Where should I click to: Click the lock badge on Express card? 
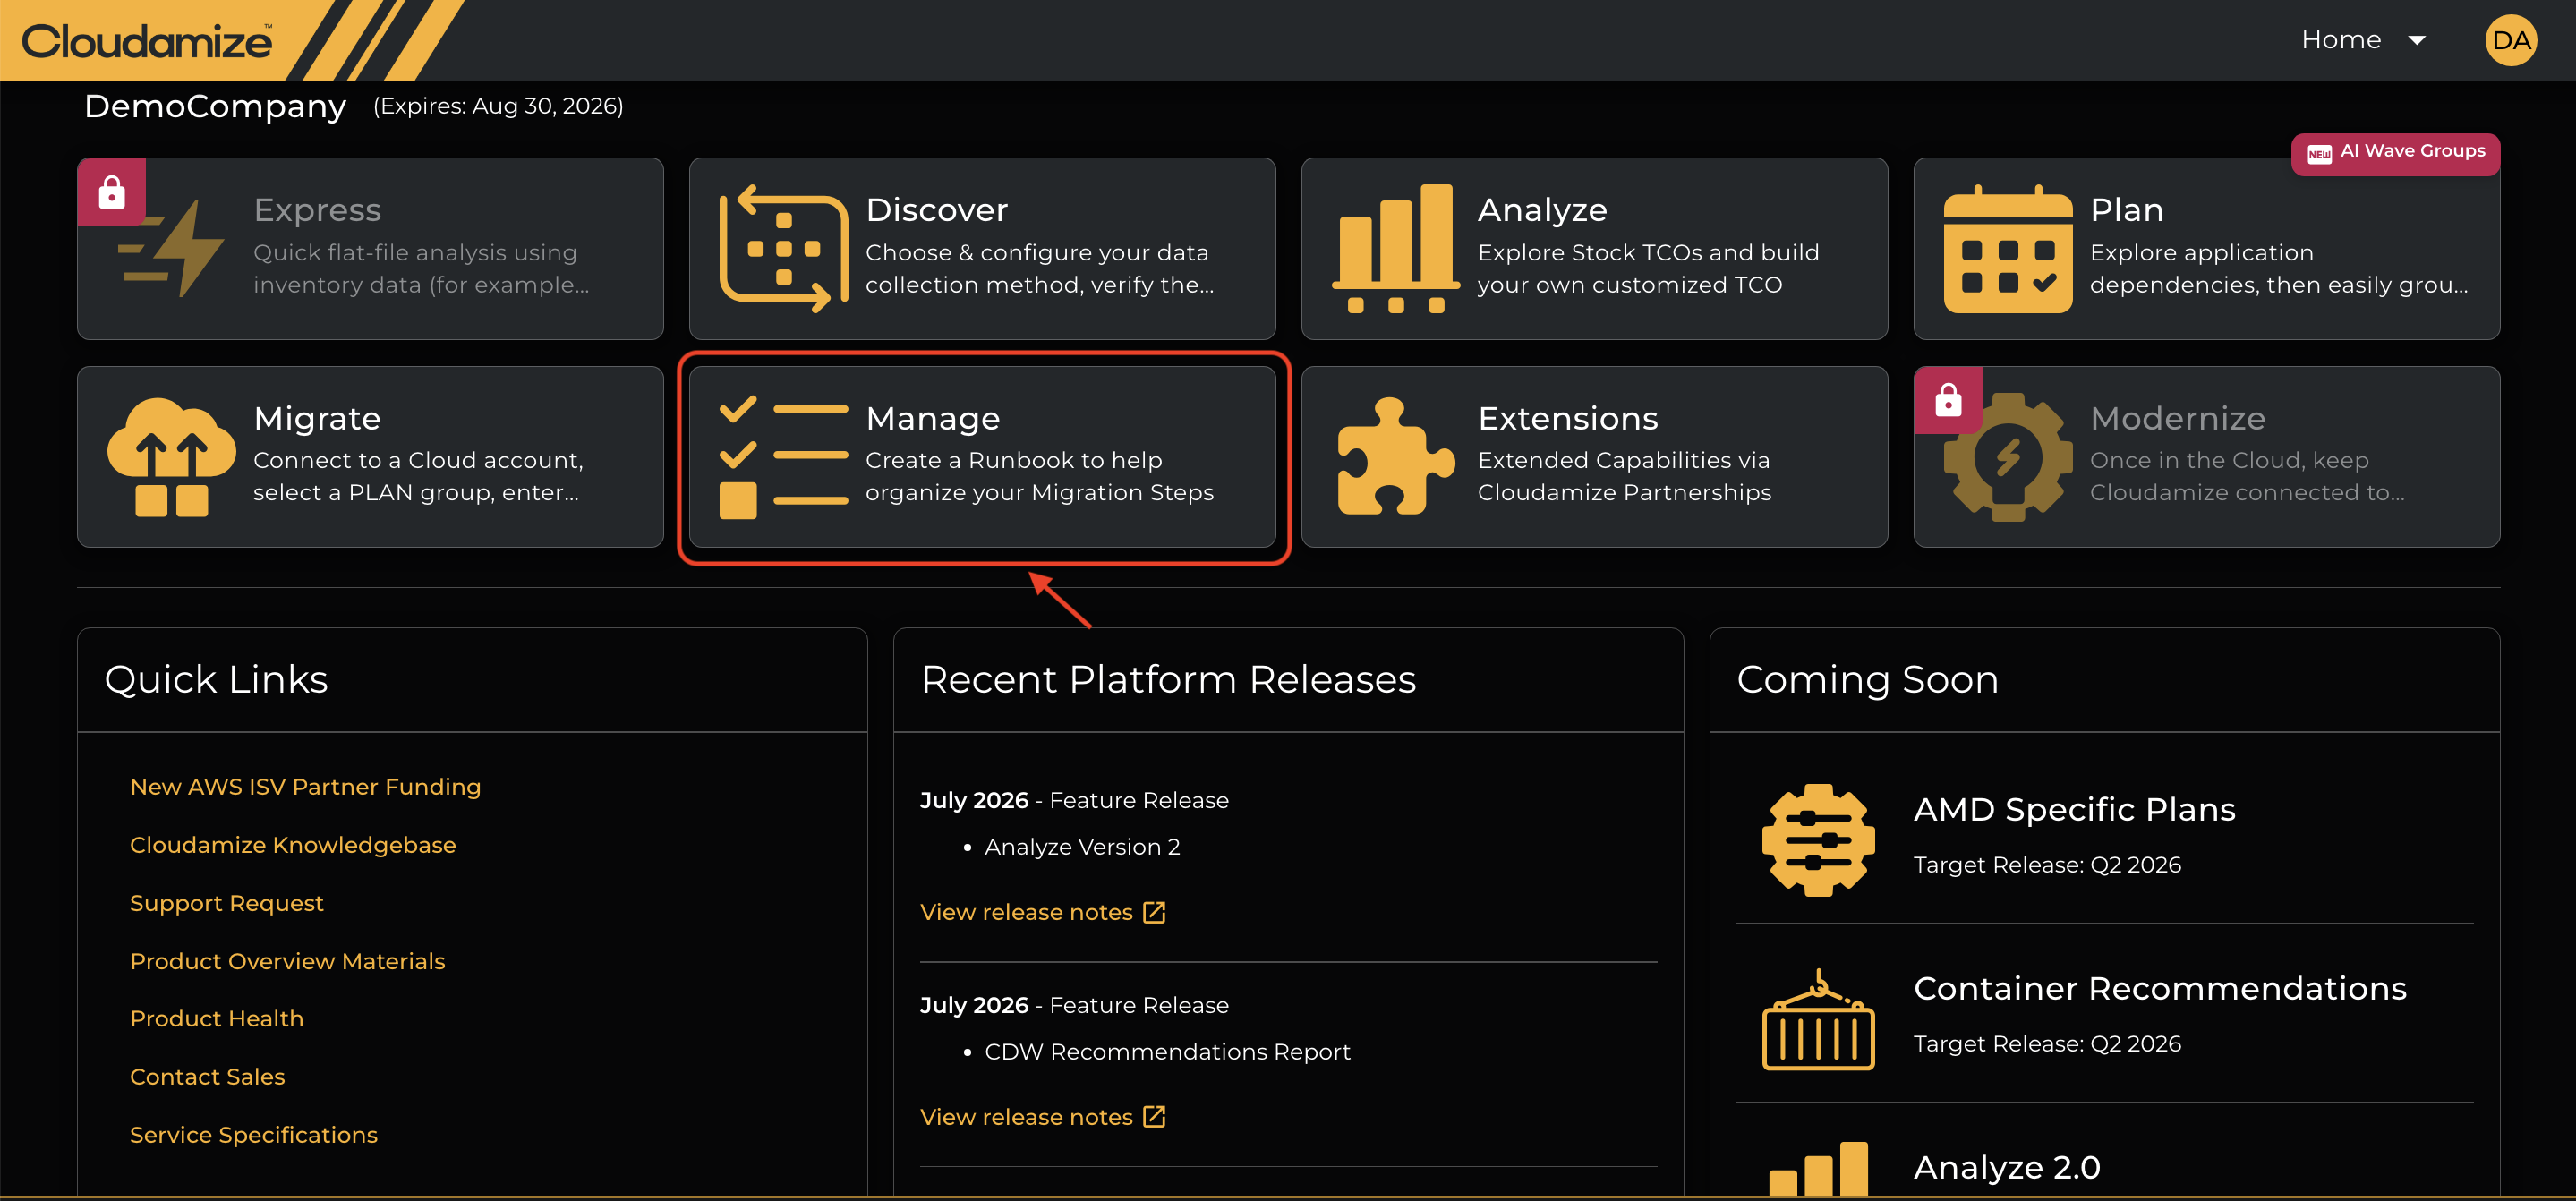(112, 192)
